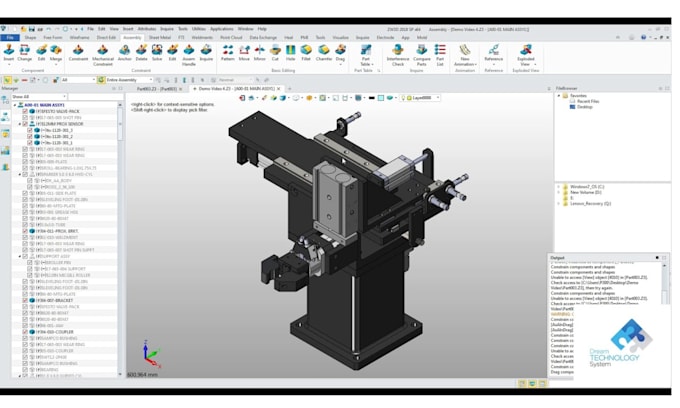The image size is (680, 408).
Task: Switch to the Shape ribbon tab
Action: [x=30, y=38]
